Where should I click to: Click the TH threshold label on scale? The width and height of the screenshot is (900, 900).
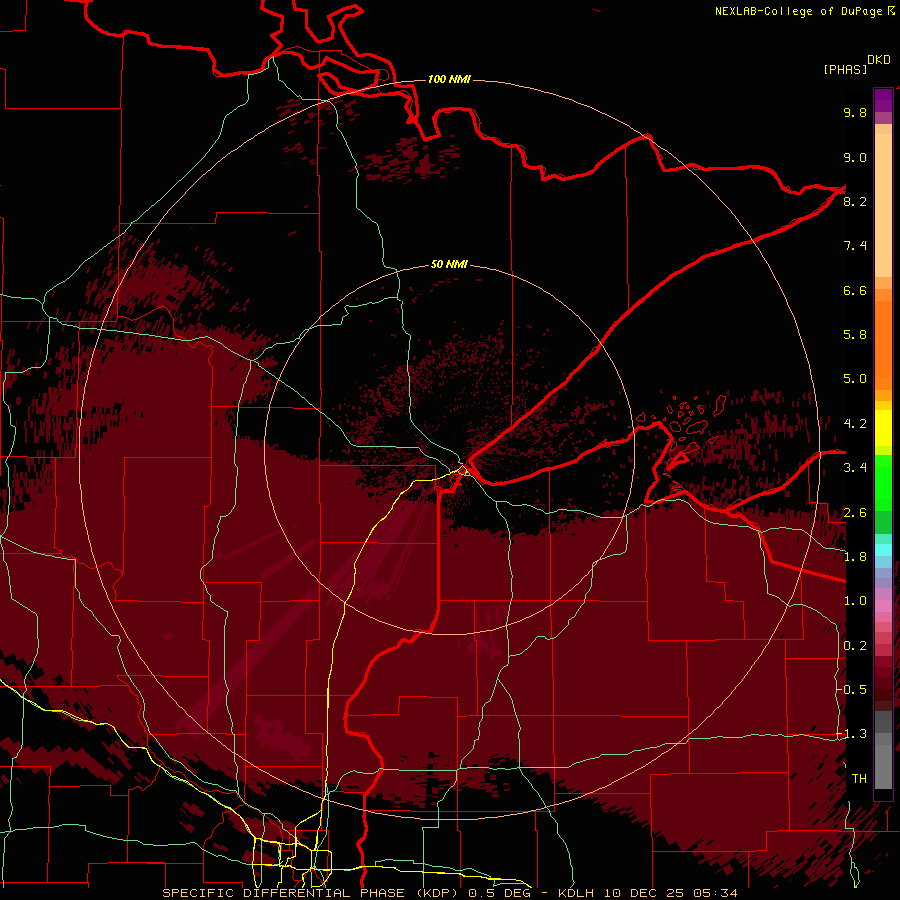coord(859,779)
